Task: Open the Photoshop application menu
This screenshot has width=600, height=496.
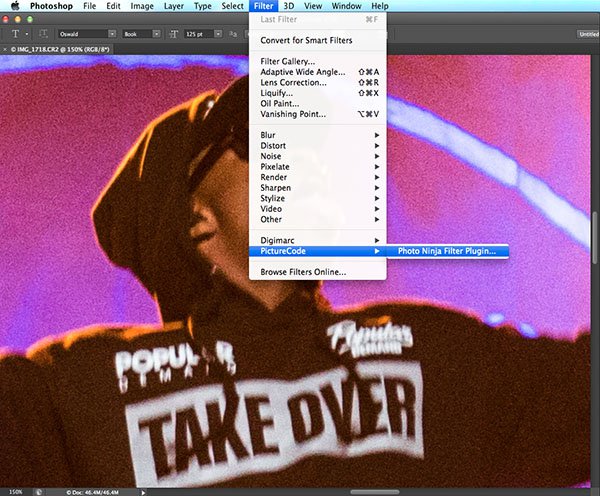Action: click(51, 6)
